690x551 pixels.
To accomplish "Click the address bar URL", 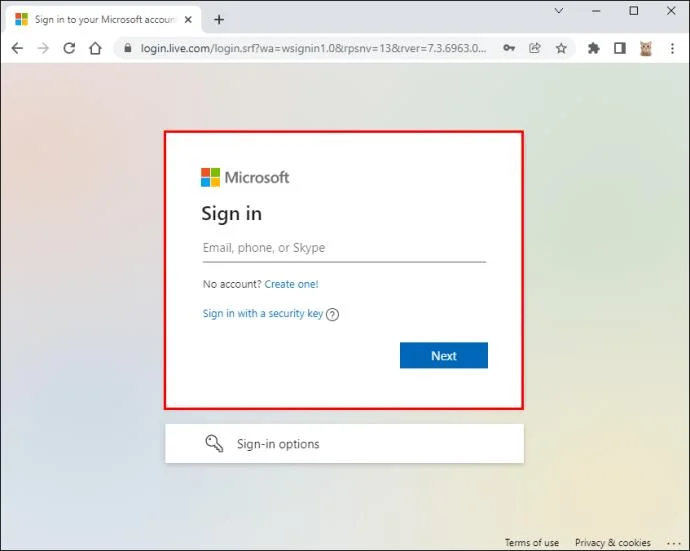I will click(x=313, y=48).
